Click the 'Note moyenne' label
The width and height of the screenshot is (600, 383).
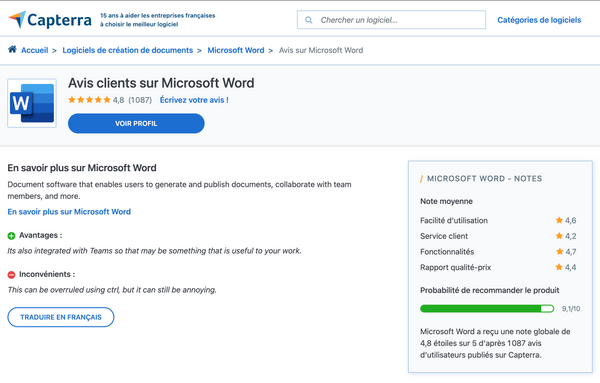point(446,201)
